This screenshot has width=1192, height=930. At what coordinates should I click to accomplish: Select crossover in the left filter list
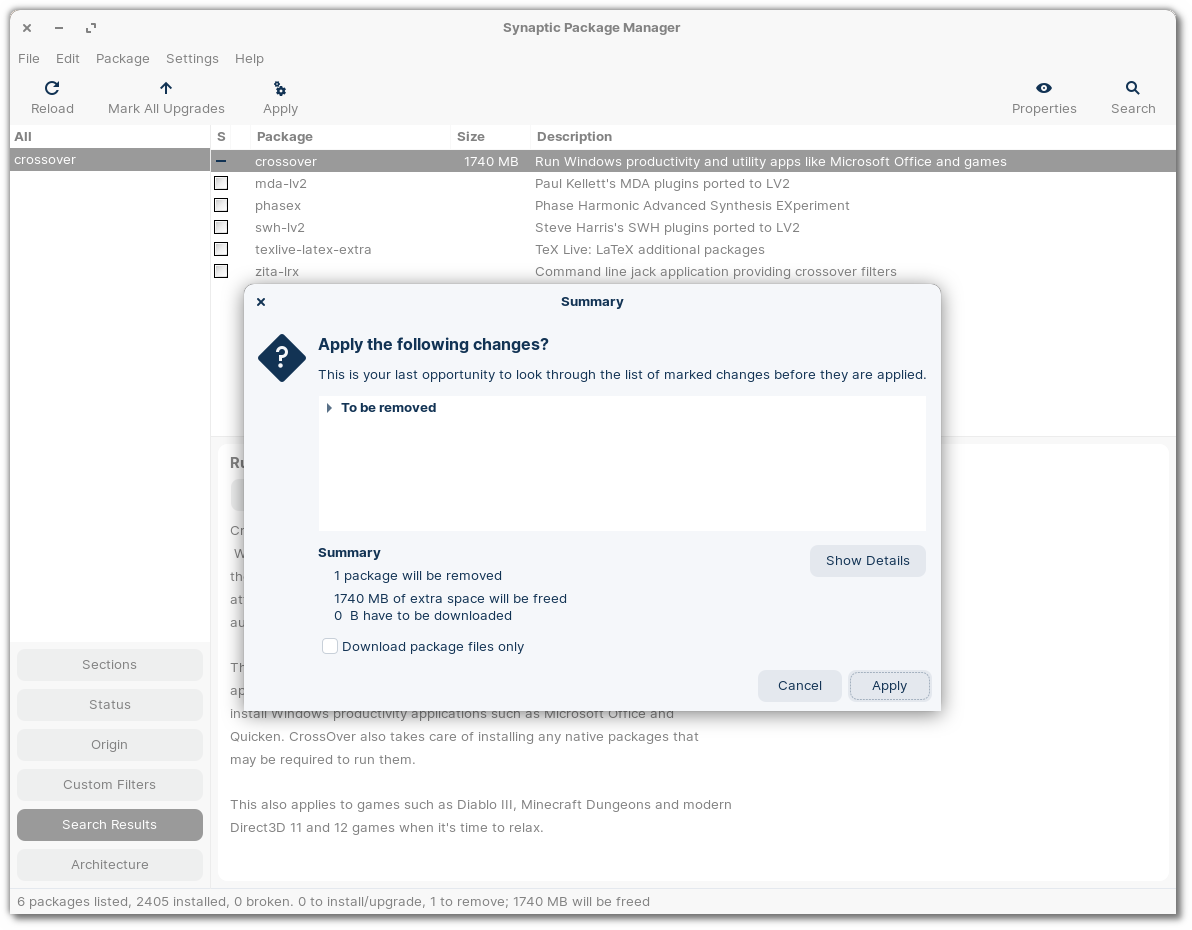pyautogui.click(x=109, y=160)
